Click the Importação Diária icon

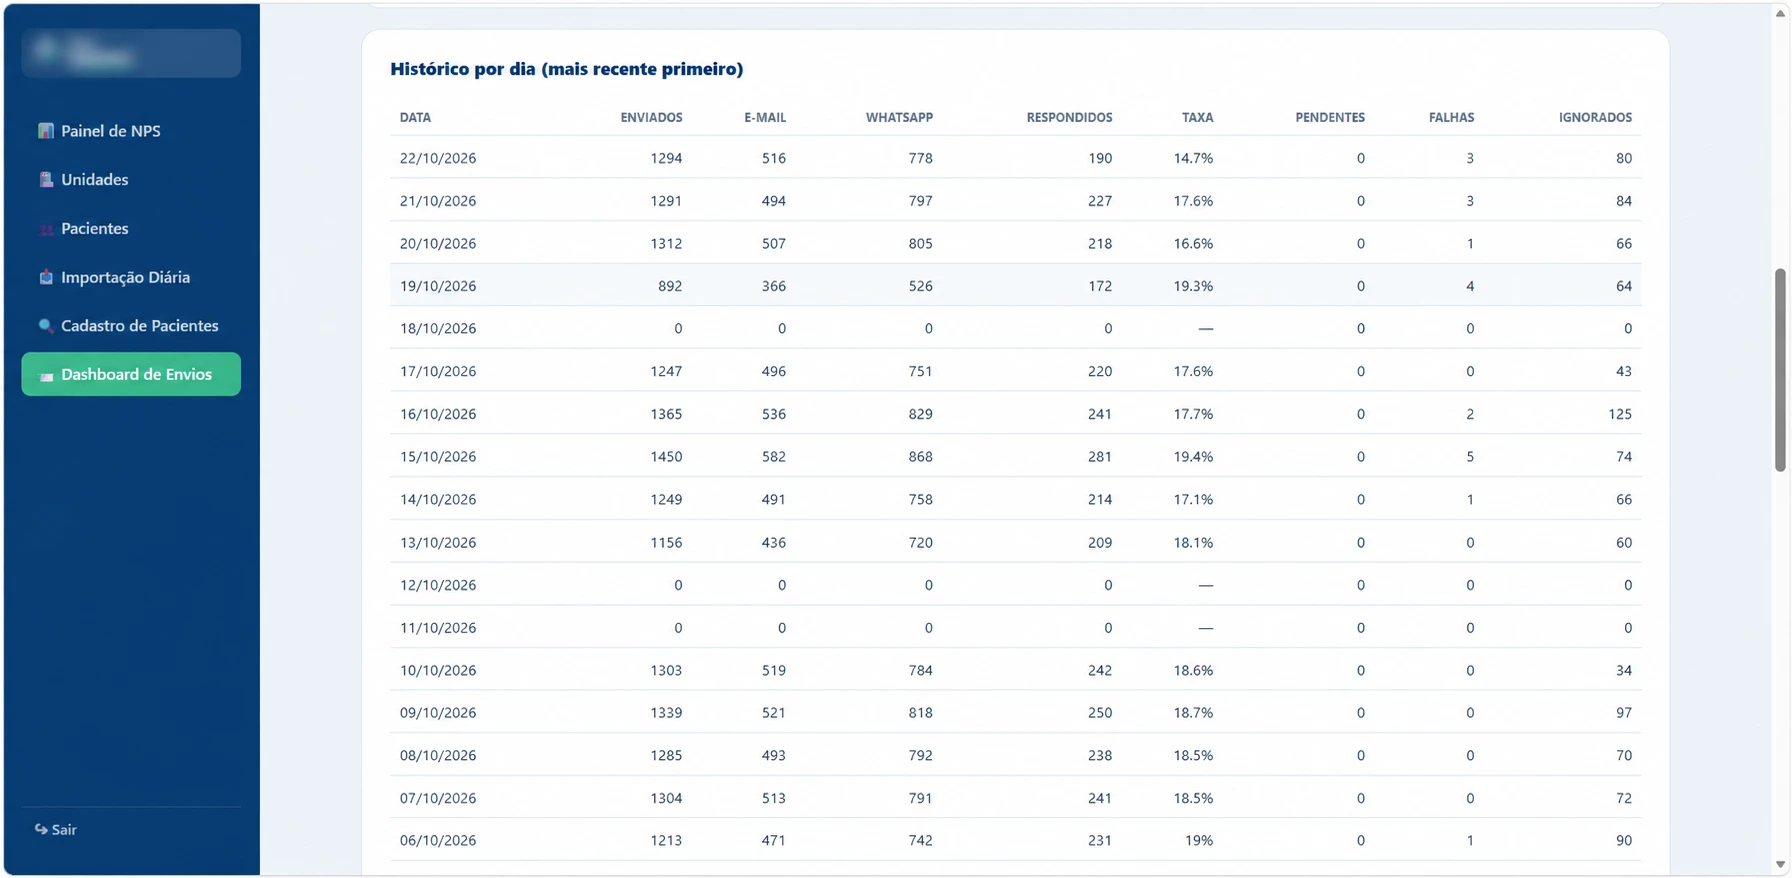[46, 277]
